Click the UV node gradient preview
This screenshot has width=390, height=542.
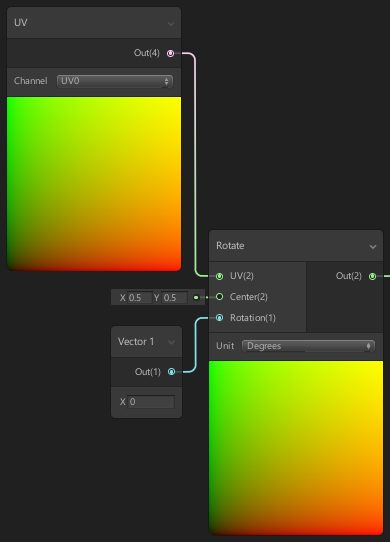pyautogui.click(x=94, y=184)
